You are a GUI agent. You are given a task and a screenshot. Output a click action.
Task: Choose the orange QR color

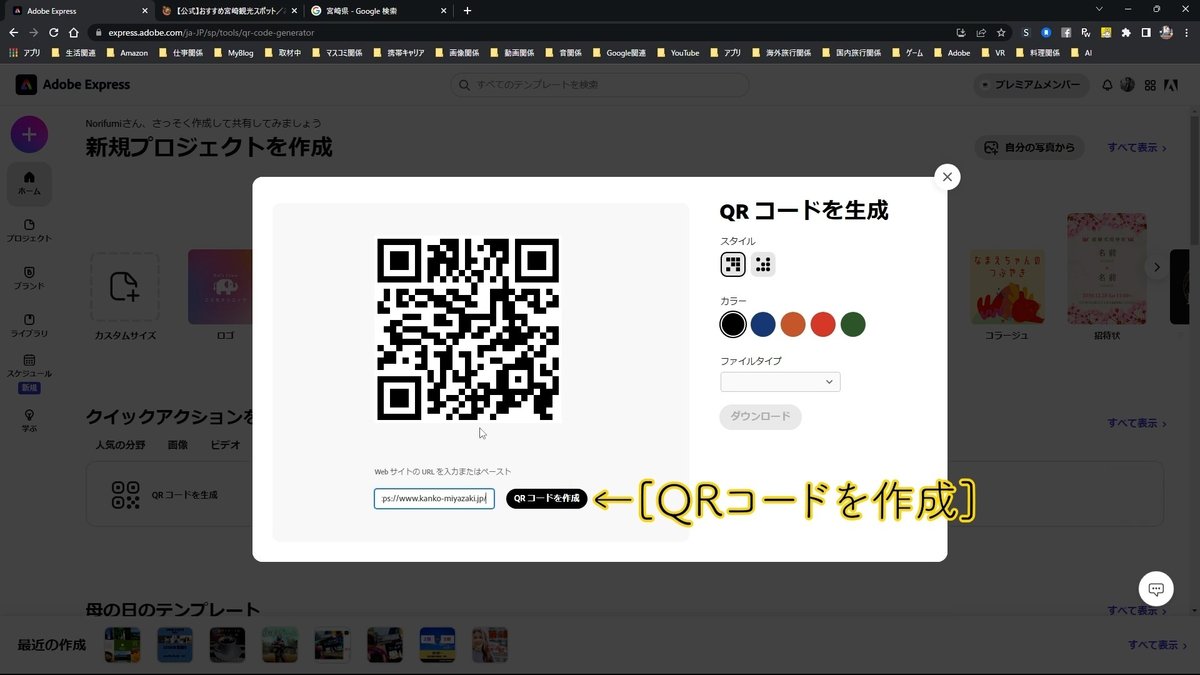click(x=793, y=324)
